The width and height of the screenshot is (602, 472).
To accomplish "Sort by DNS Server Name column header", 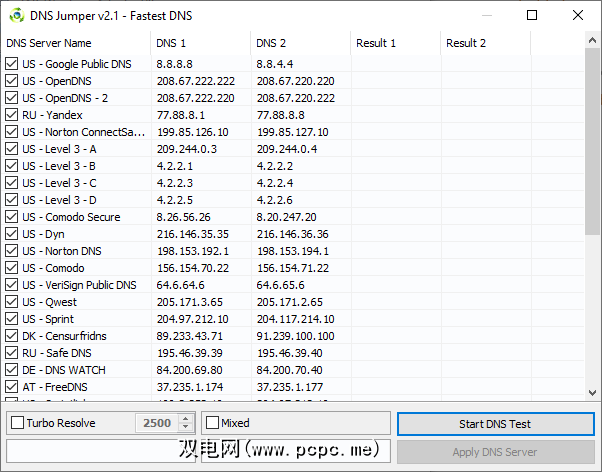I will (76, 43).
